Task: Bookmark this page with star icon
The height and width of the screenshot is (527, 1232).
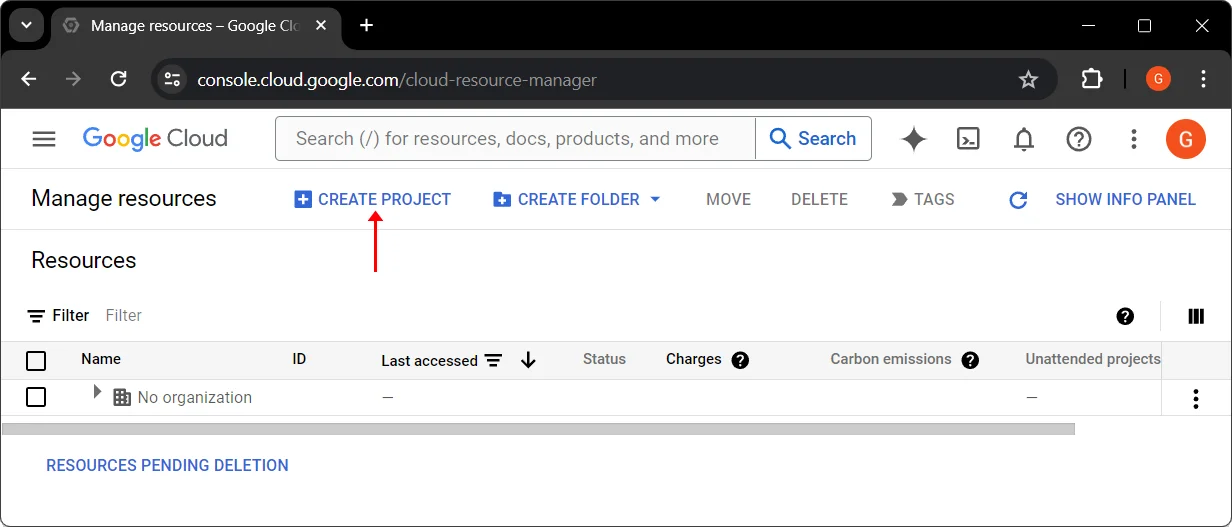Action: pos(1028,79)
